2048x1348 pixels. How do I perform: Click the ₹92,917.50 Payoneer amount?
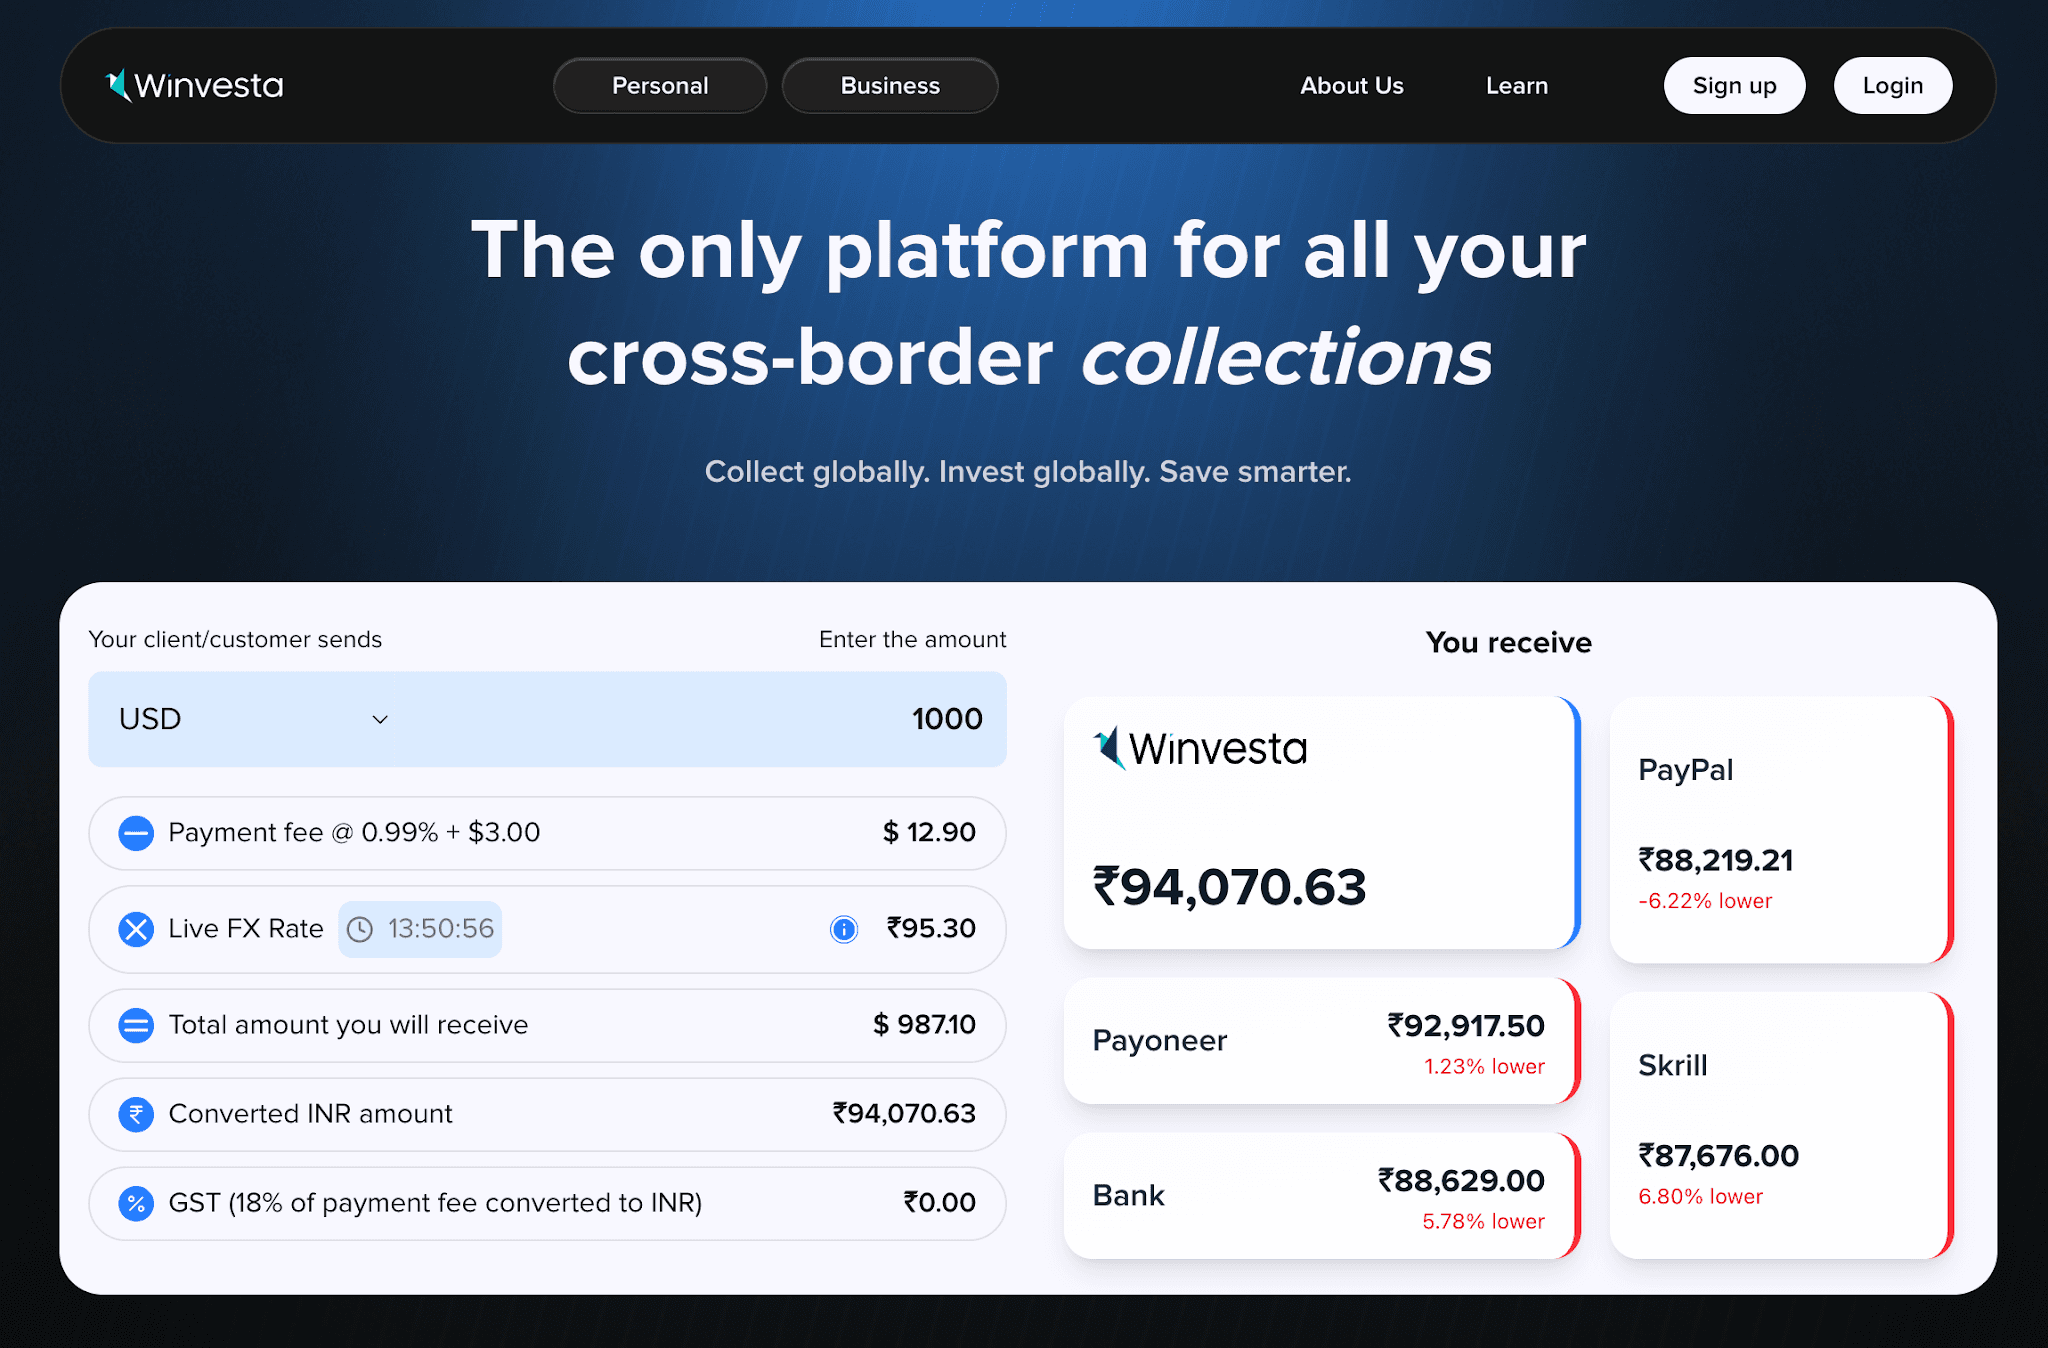pos(1466,1026)
